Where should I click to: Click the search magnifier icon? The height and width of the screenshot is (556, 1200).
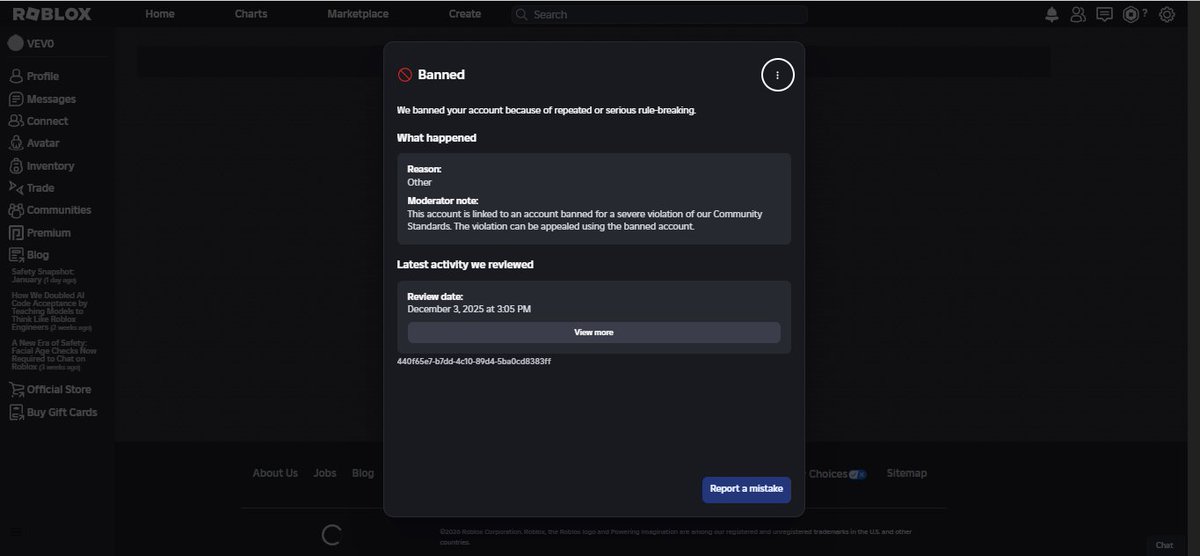[x=522, y=15]
